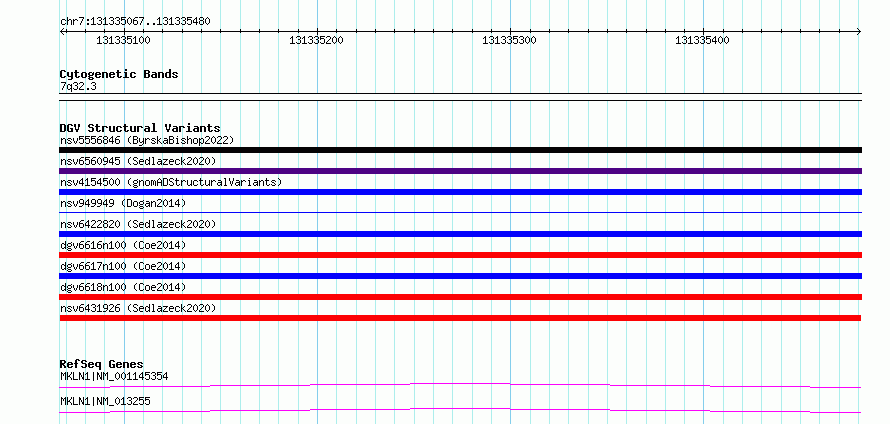Open variant nsv6560945 (Sedlazeck2020) label
The image size is (890, 424).
(138, 161)
